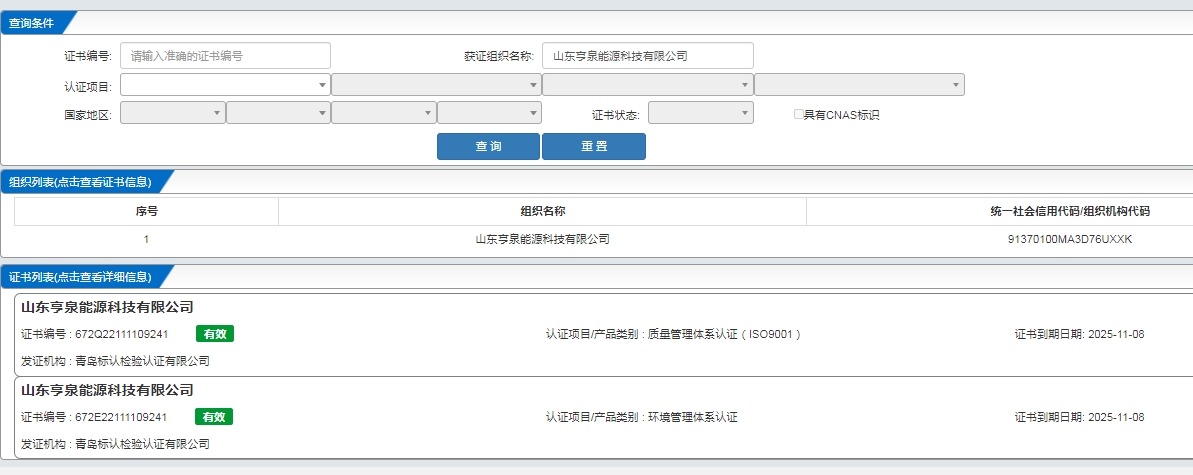Click the 组织名称 column header

click(542, 212)
